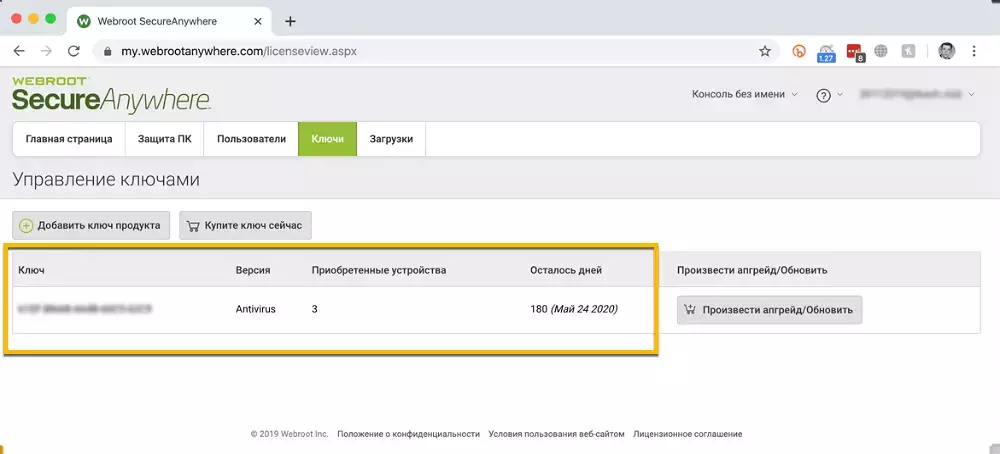Viewport: 1000px width, 454px height.
Task: Click the browser forward arrow
Action: click(x=46, y=51)
